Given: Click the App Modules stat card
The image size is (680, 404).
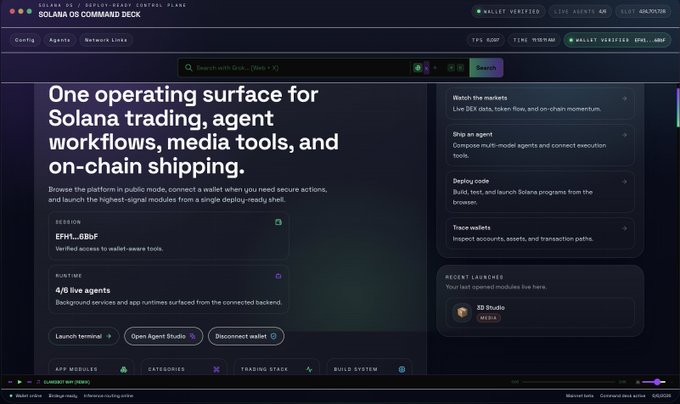Looking at the screenshot, I should pos(91,367).
